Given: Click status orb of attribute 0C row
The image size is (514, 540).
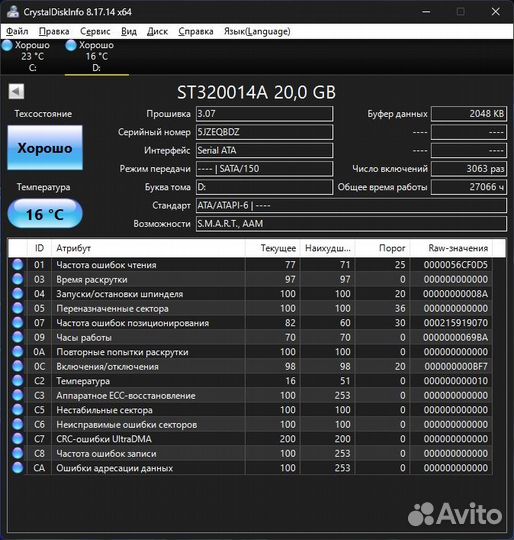Looking at the screenshot, I should click(18, 366).
